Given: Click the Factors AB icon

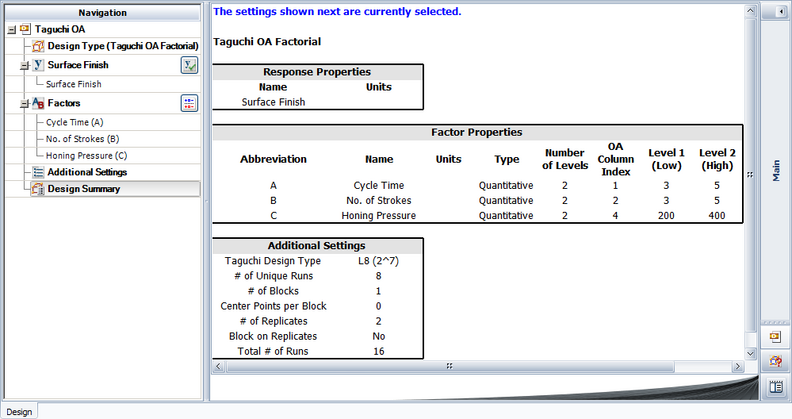Looking at the screenshot, I should (38, 103).
